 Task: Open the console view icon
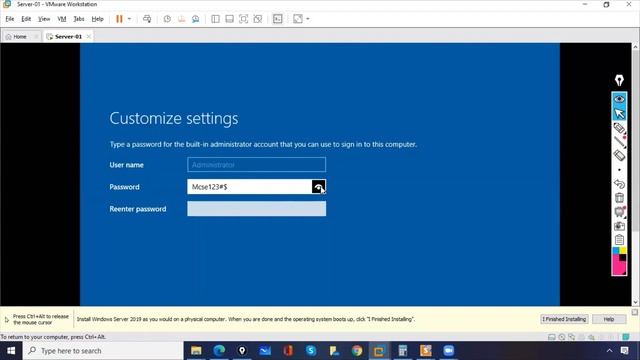(278, 19)
